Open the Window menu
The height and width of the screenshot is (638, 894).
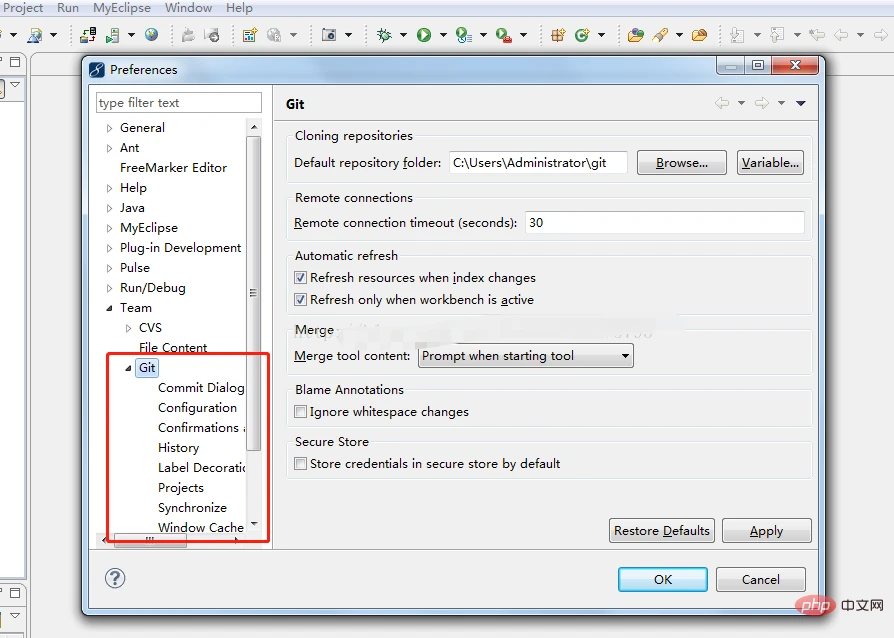coord(188,8)
